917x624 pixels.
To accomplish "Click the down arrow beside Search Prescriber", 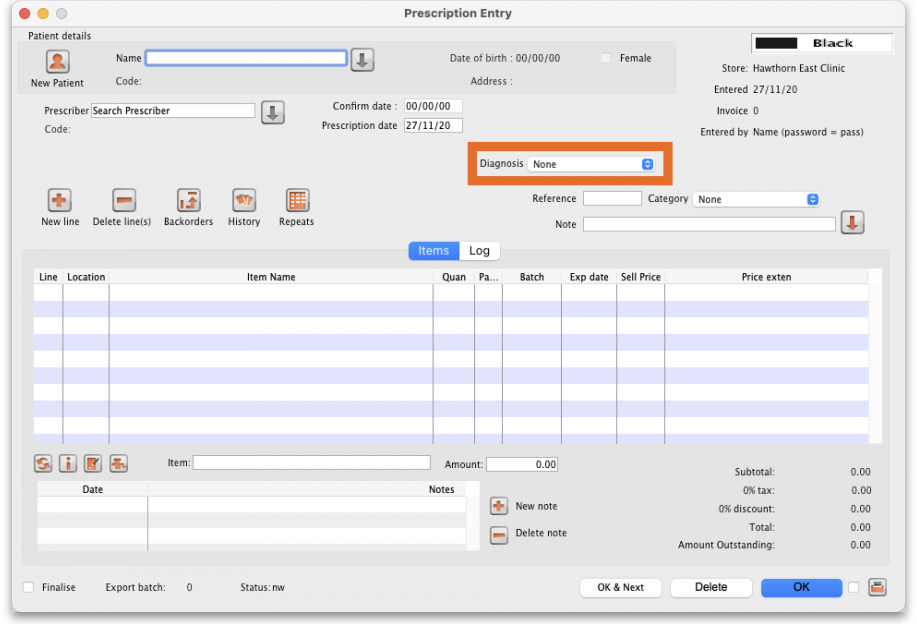I will (x=273, y=113).
